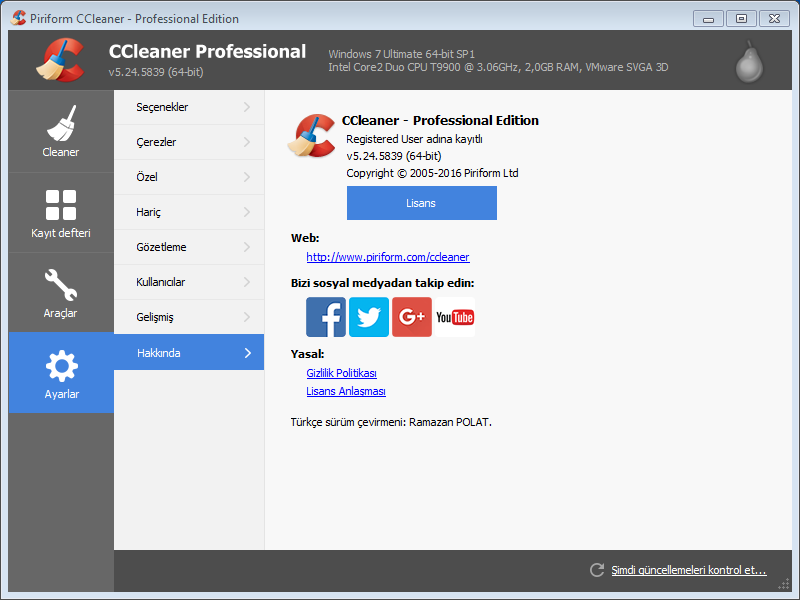Maximize the CCleaner window
800x600 pixels.
(741, 19)
